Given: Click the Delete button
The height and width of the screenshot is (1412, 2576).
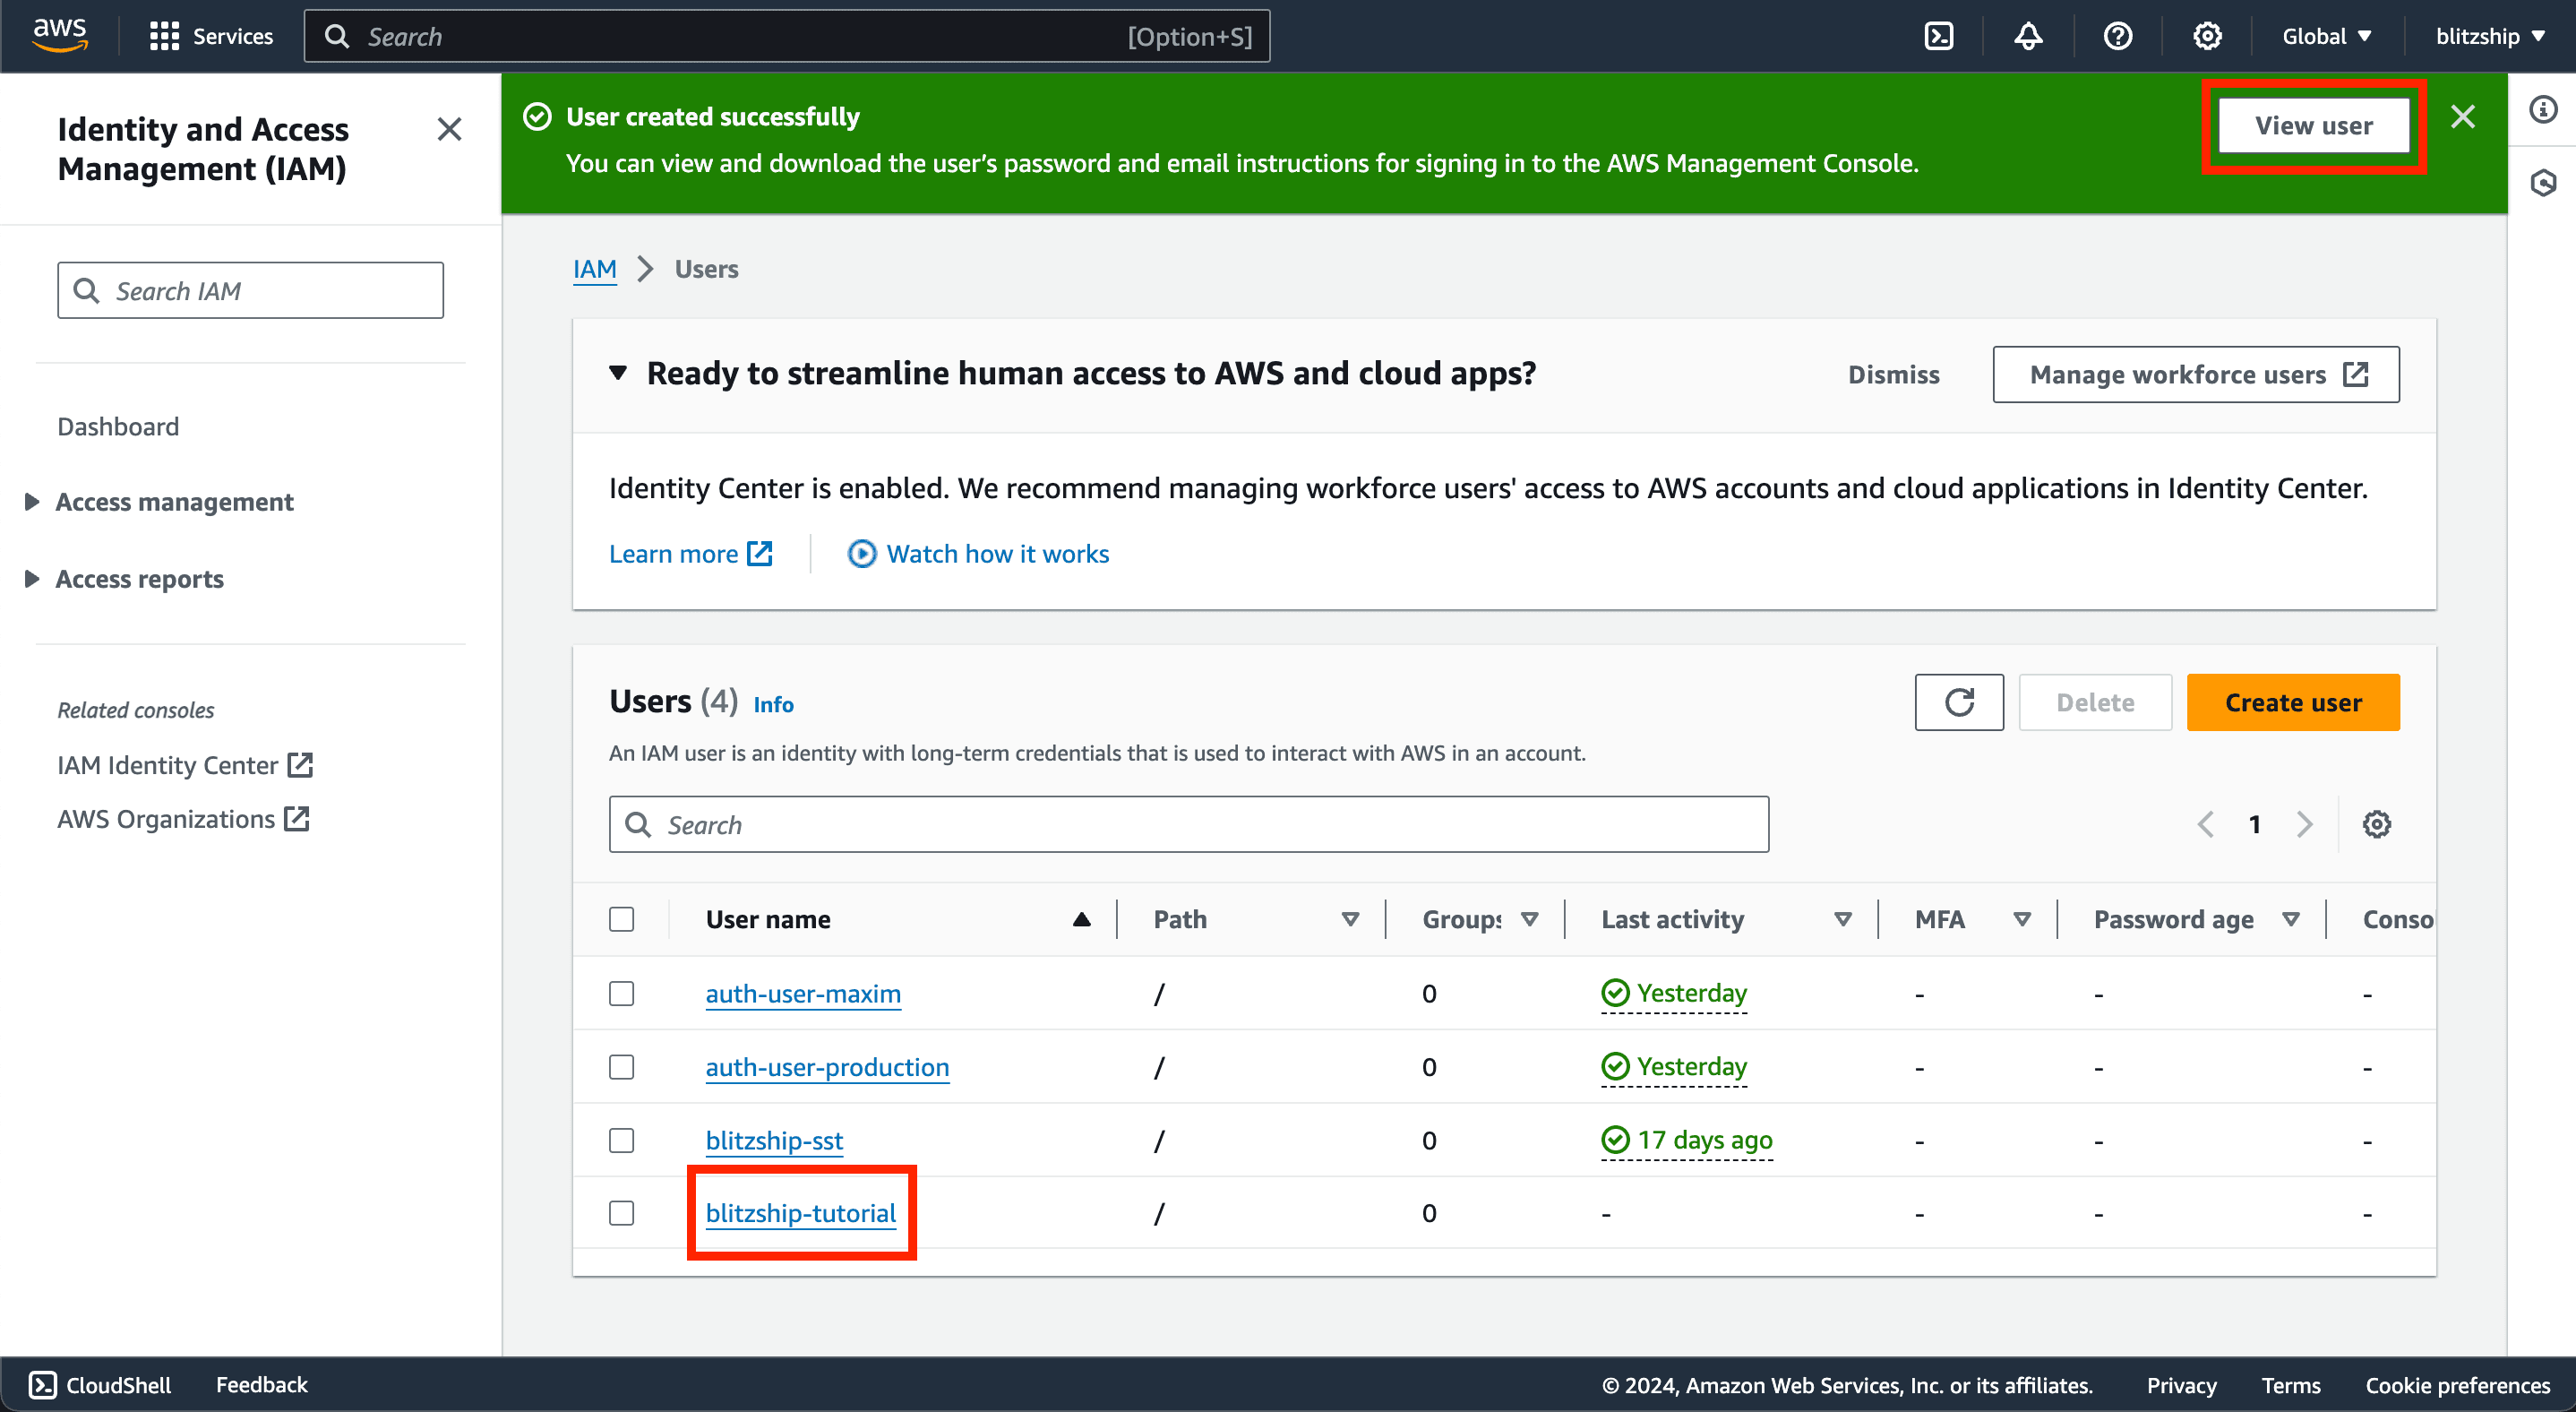Looking at the screenshot, I should click(2095, 702).
